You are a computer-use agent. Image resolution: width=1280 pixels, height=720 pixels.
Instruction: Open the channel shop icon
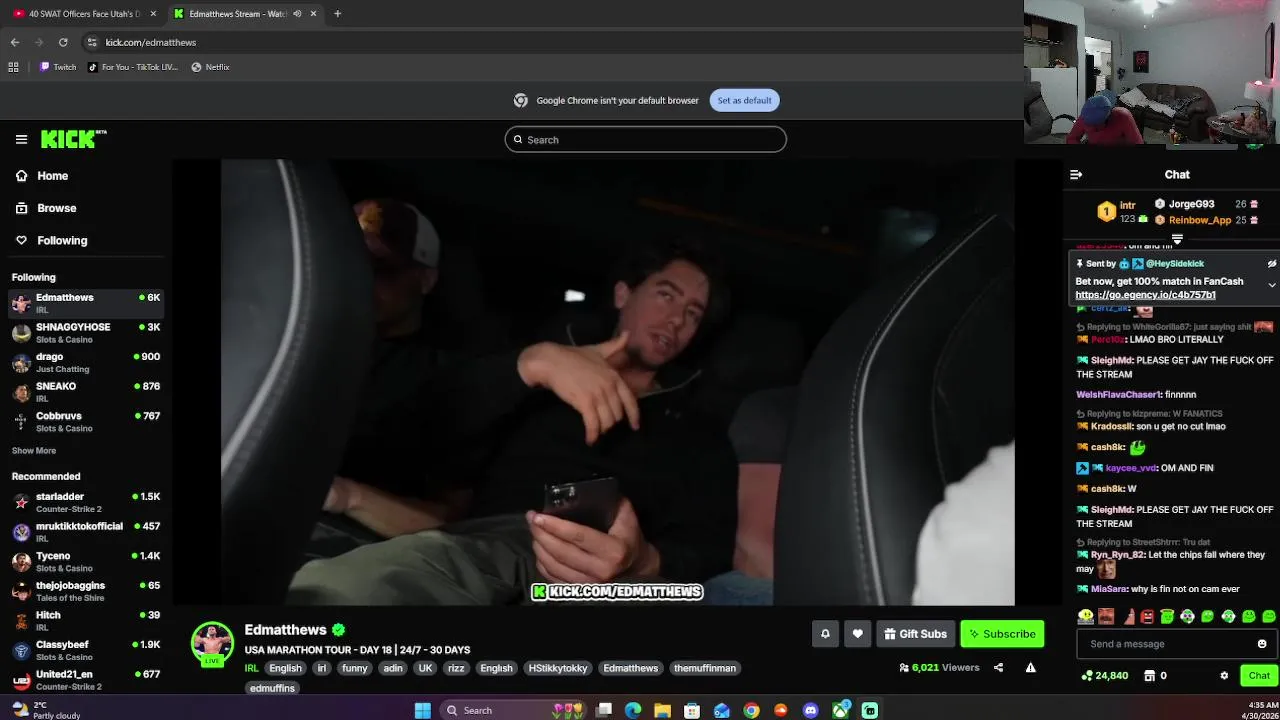pos(1150,676)
